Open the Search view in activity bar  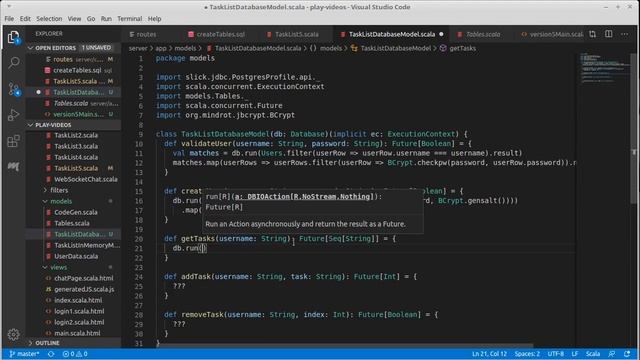[13, 62]
